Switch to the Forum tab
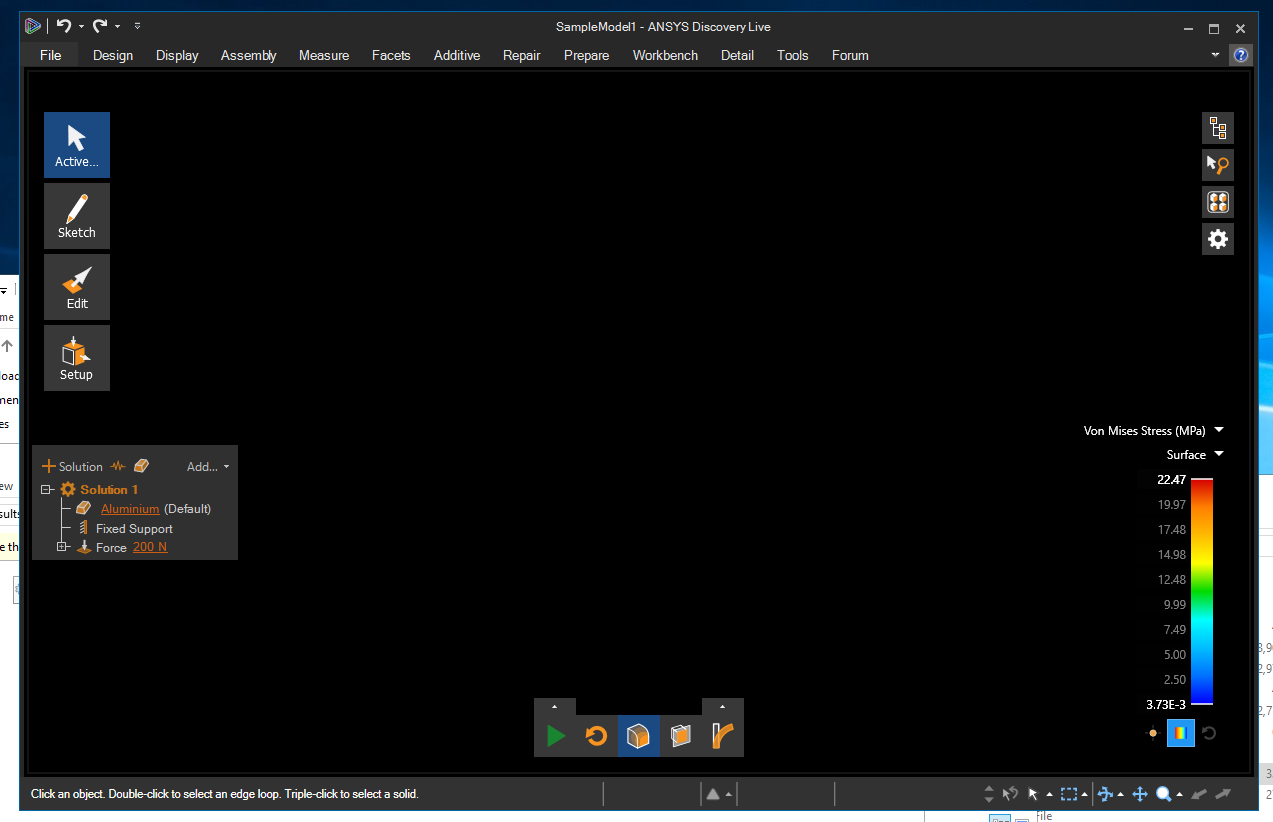 (850, 55)
